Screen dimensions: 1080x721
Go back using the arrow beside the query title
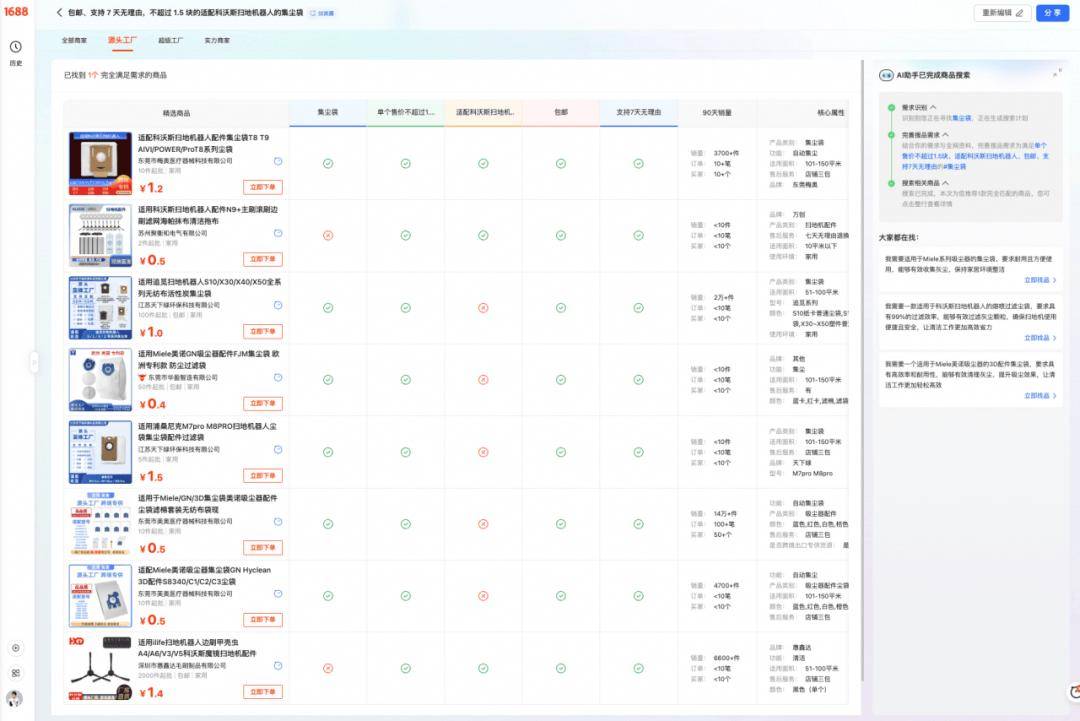[59, 12]
